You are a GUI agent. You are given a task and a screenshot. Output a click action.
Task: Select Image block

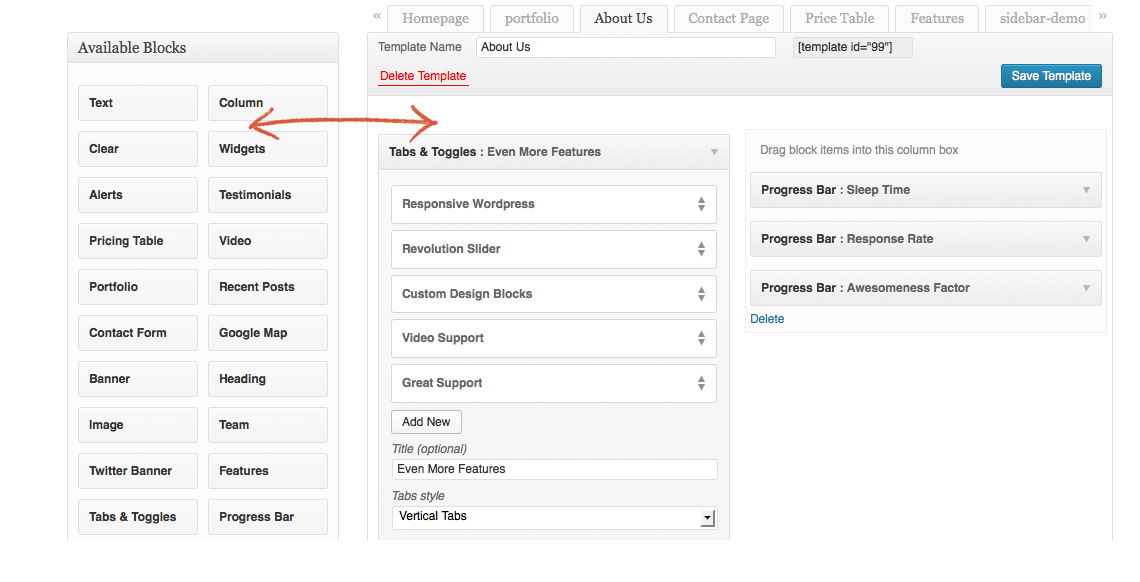tap(137, 425)
